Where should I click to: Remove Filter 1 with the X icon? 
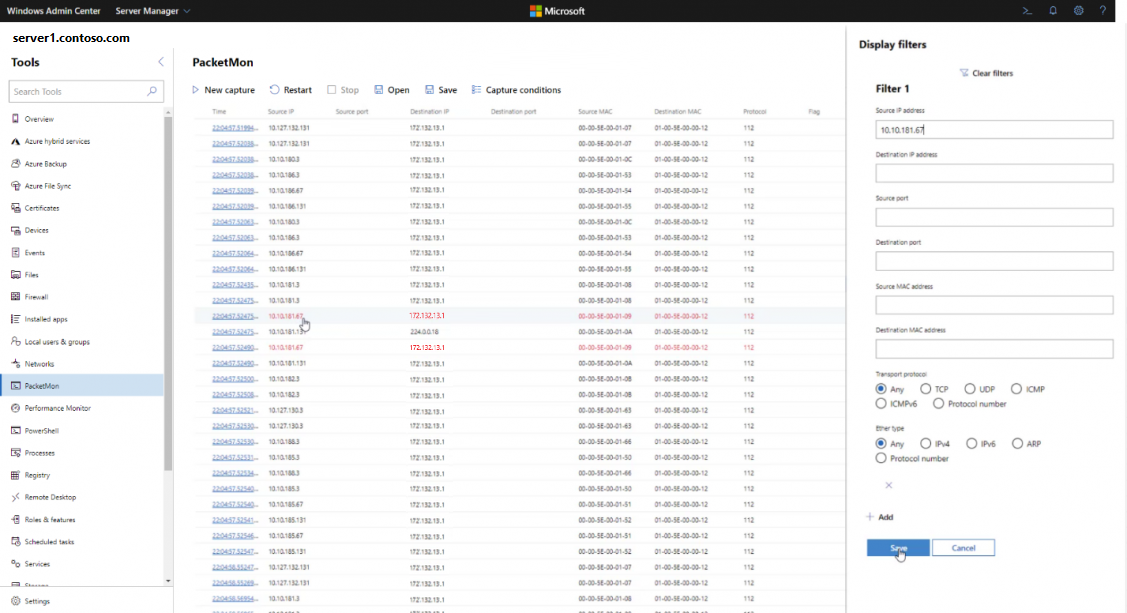pos(889,485)
